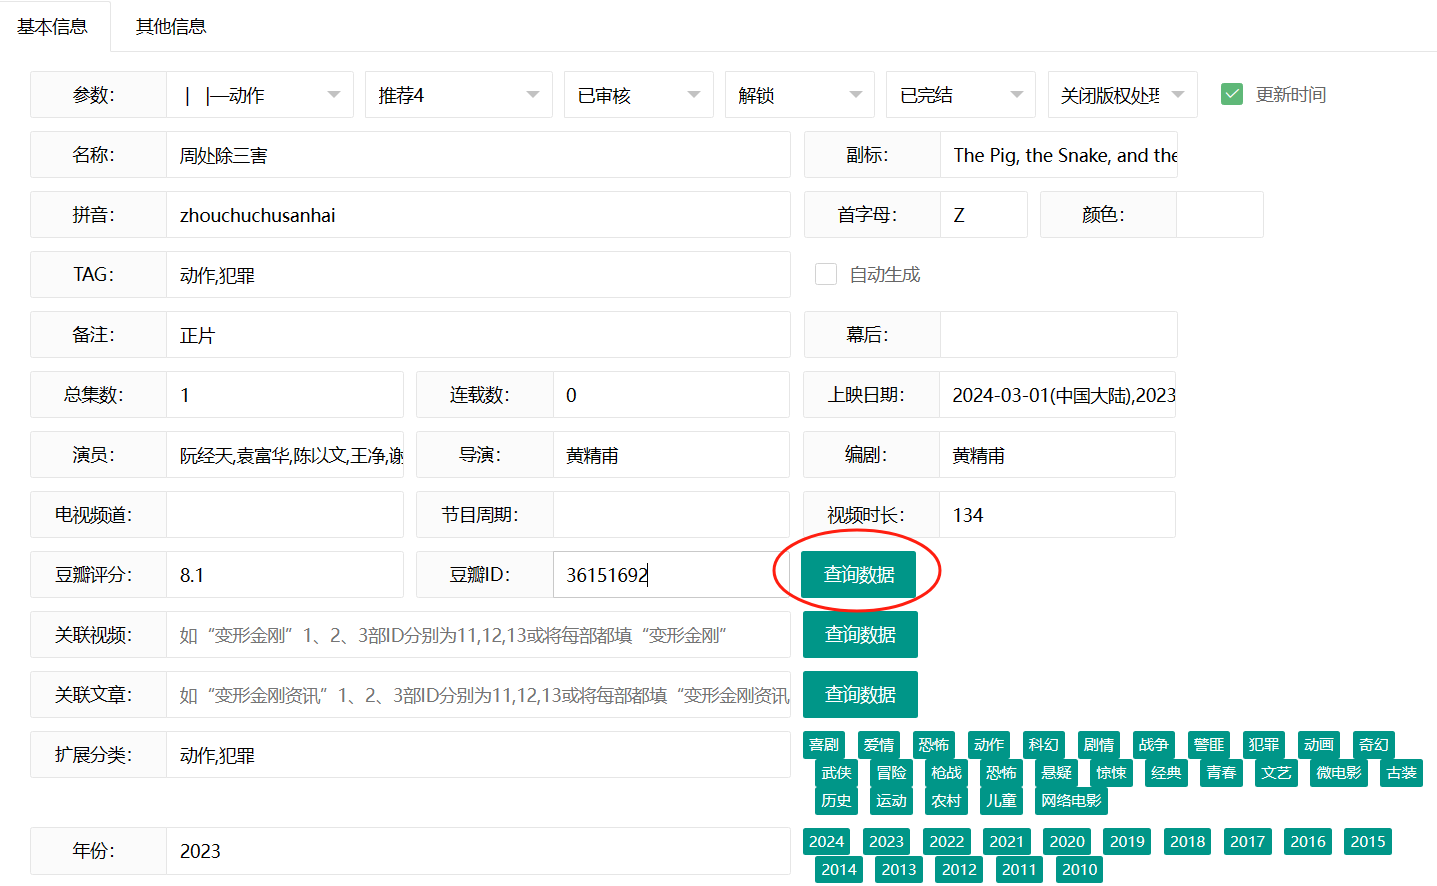Click the 备注 field containing 正片

pos(478,335)
